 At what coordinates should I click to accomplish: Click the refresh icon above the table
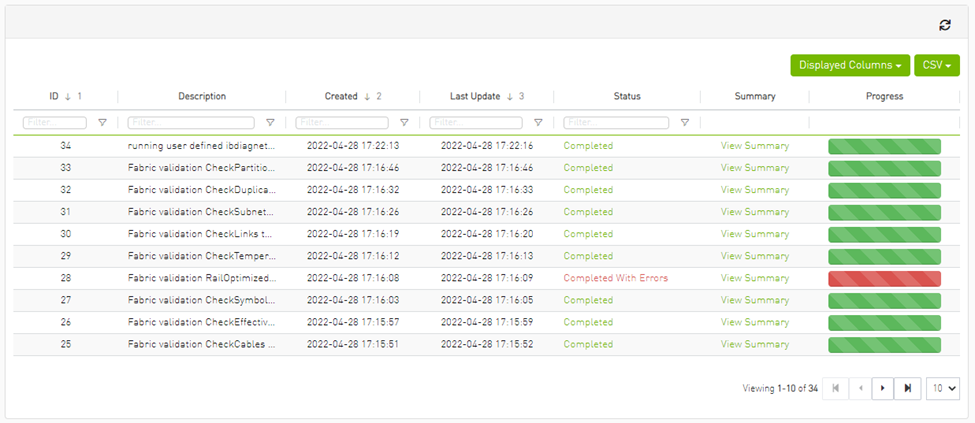(945, 24)
